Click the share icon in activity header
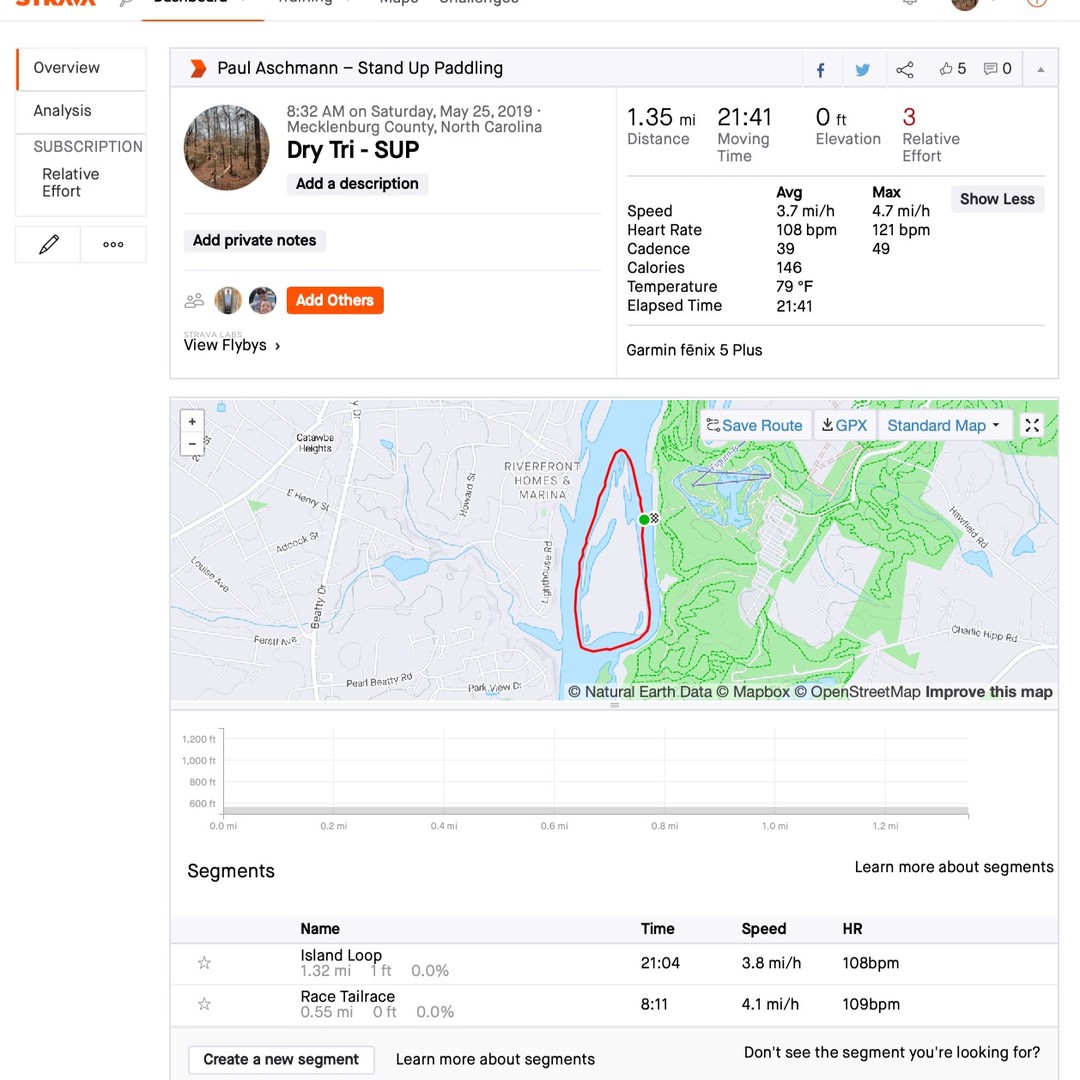Viewport: 1080px width, 1080px height. click(905, 70)
